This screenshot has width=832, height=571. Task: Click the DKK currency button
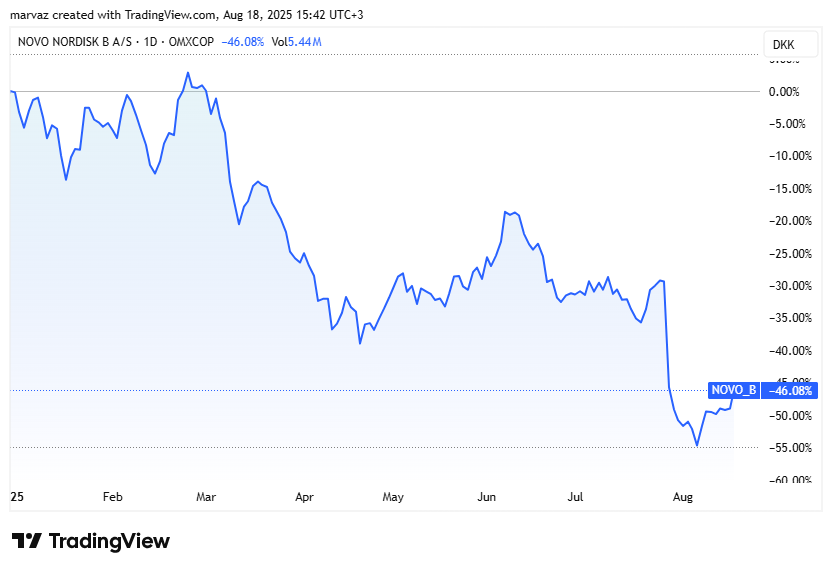pos(790,45)
